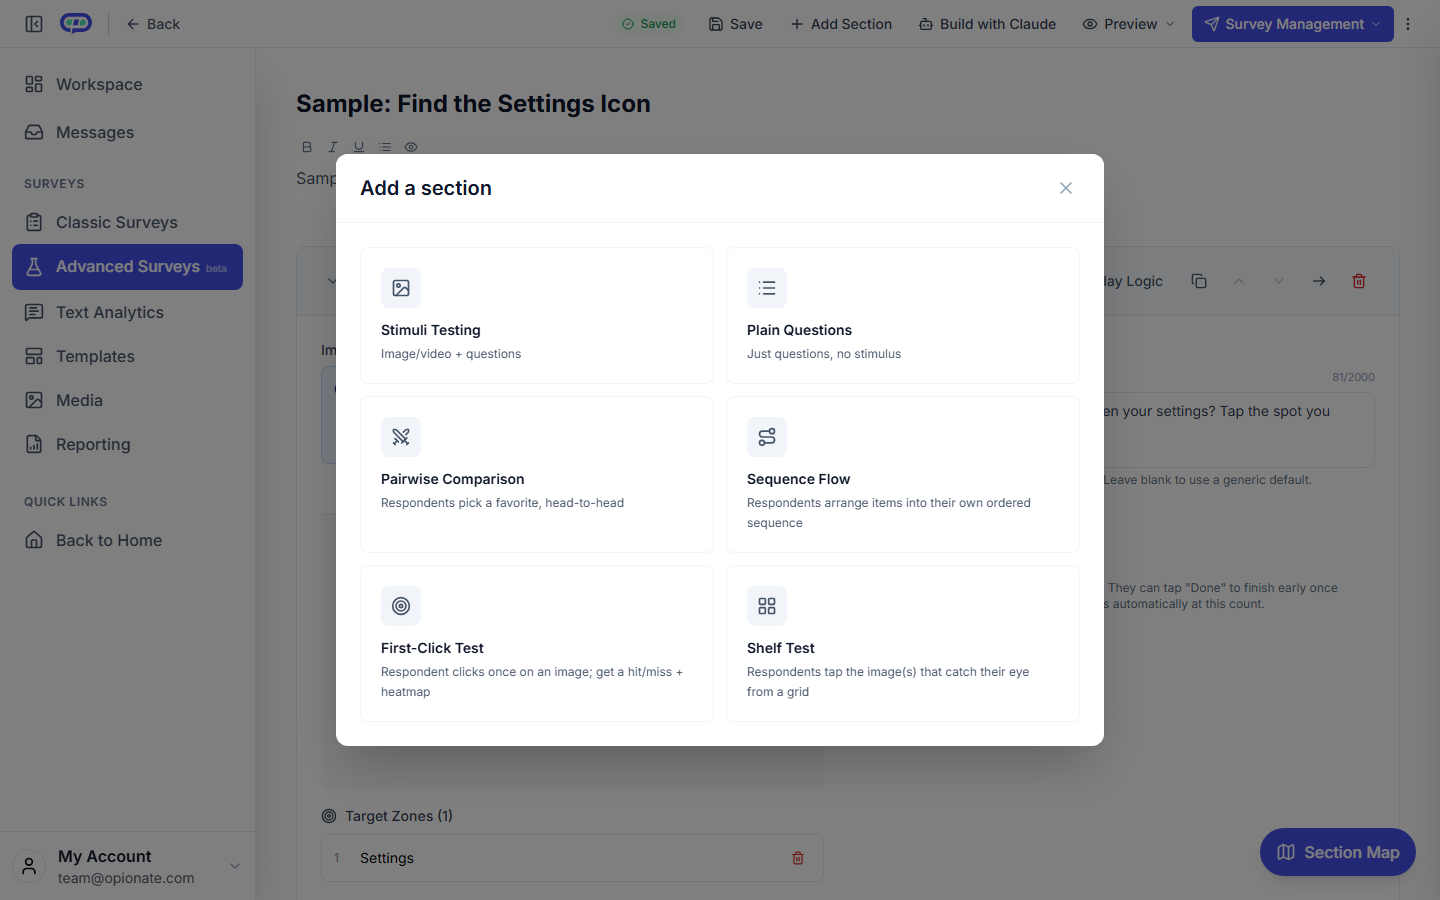This screenshot has width=1440, height=900.
Task: Click Back to Home link
Action: click(127, 540)
